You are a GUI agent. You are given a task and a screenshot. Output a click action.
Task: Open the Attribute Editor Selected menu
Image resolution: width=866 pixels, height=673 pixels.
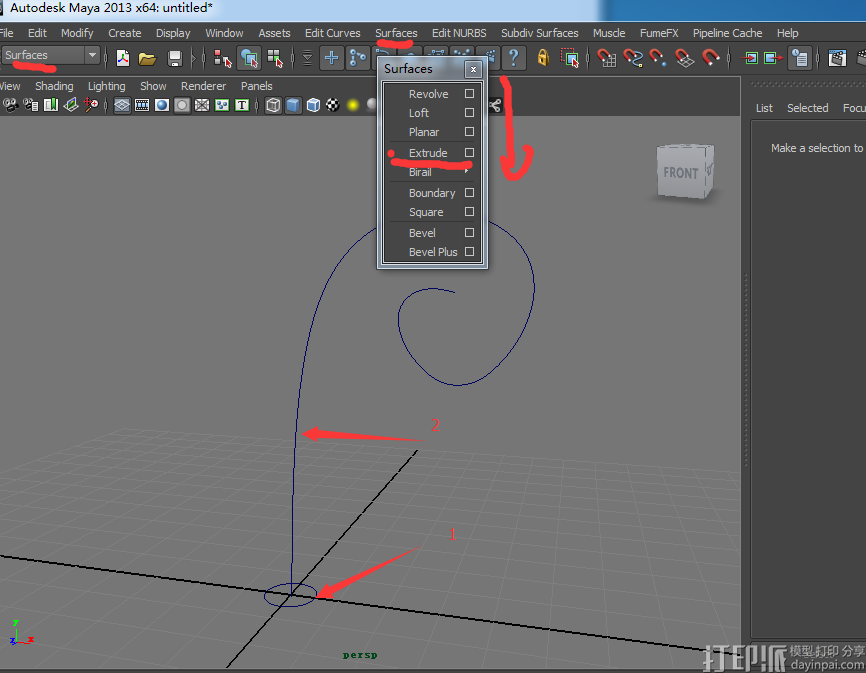[807, 108]
